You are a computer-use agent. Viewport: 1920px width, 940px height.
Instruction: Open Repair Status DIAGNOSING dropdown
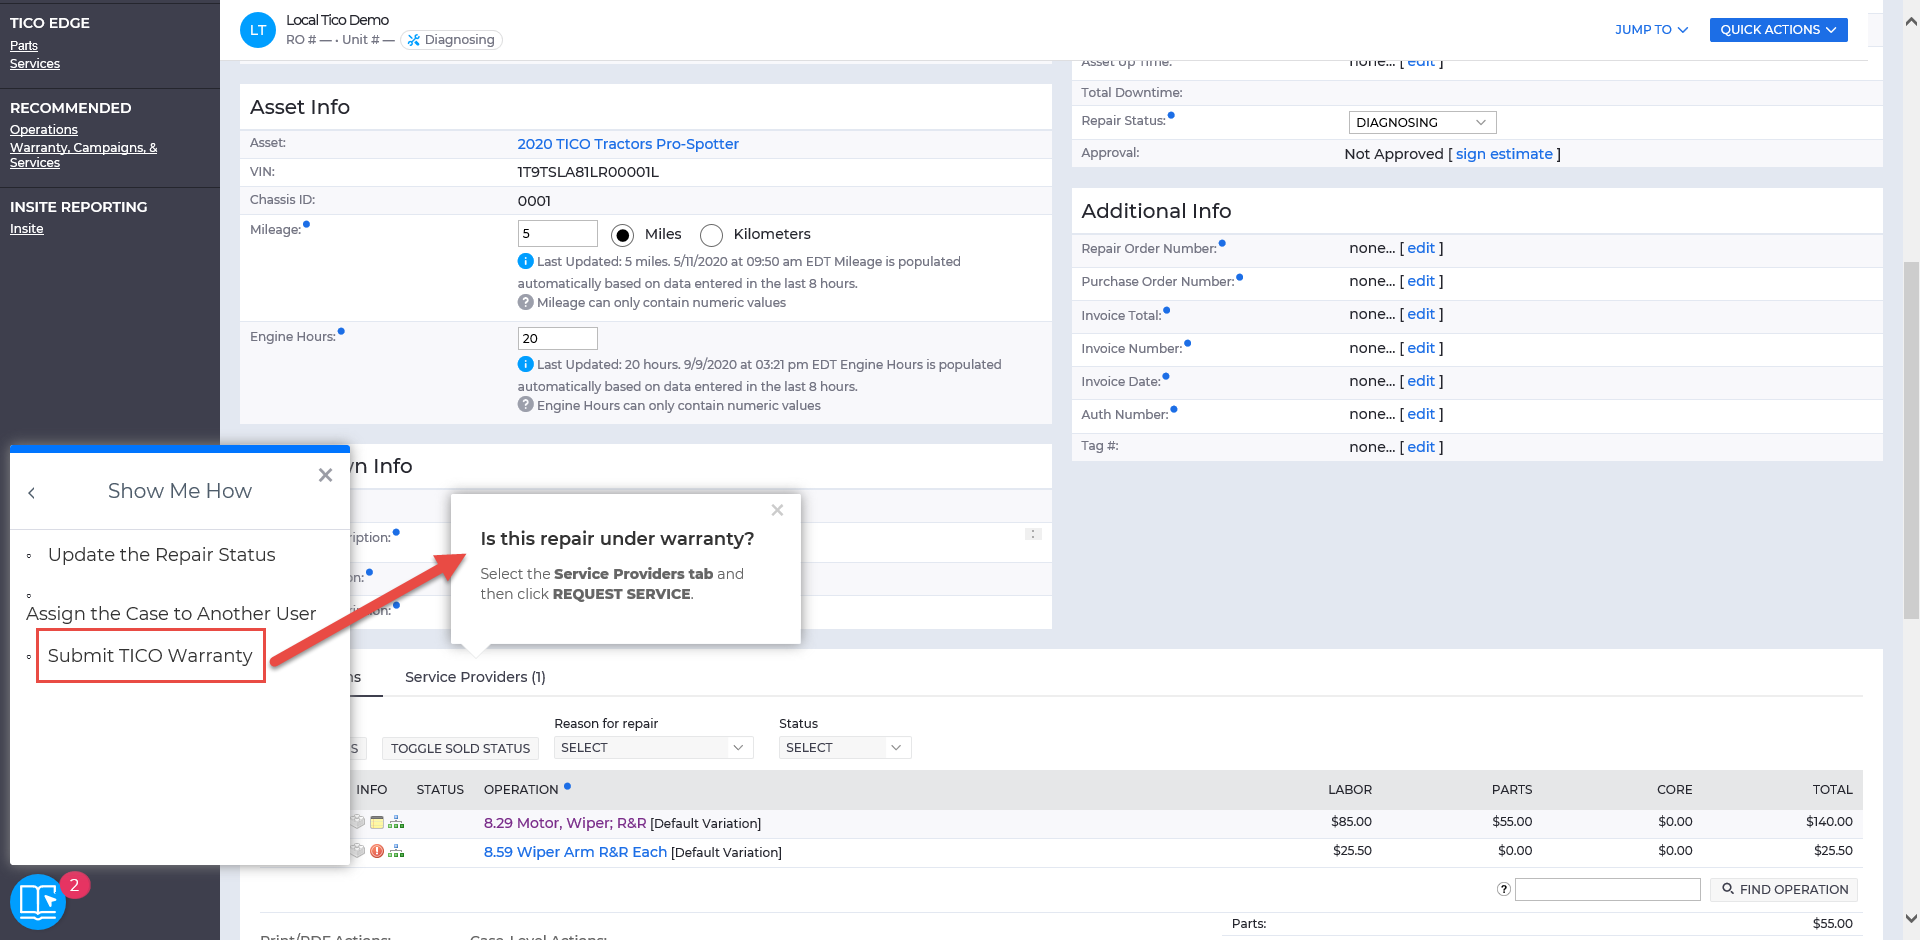(1422, 122)
